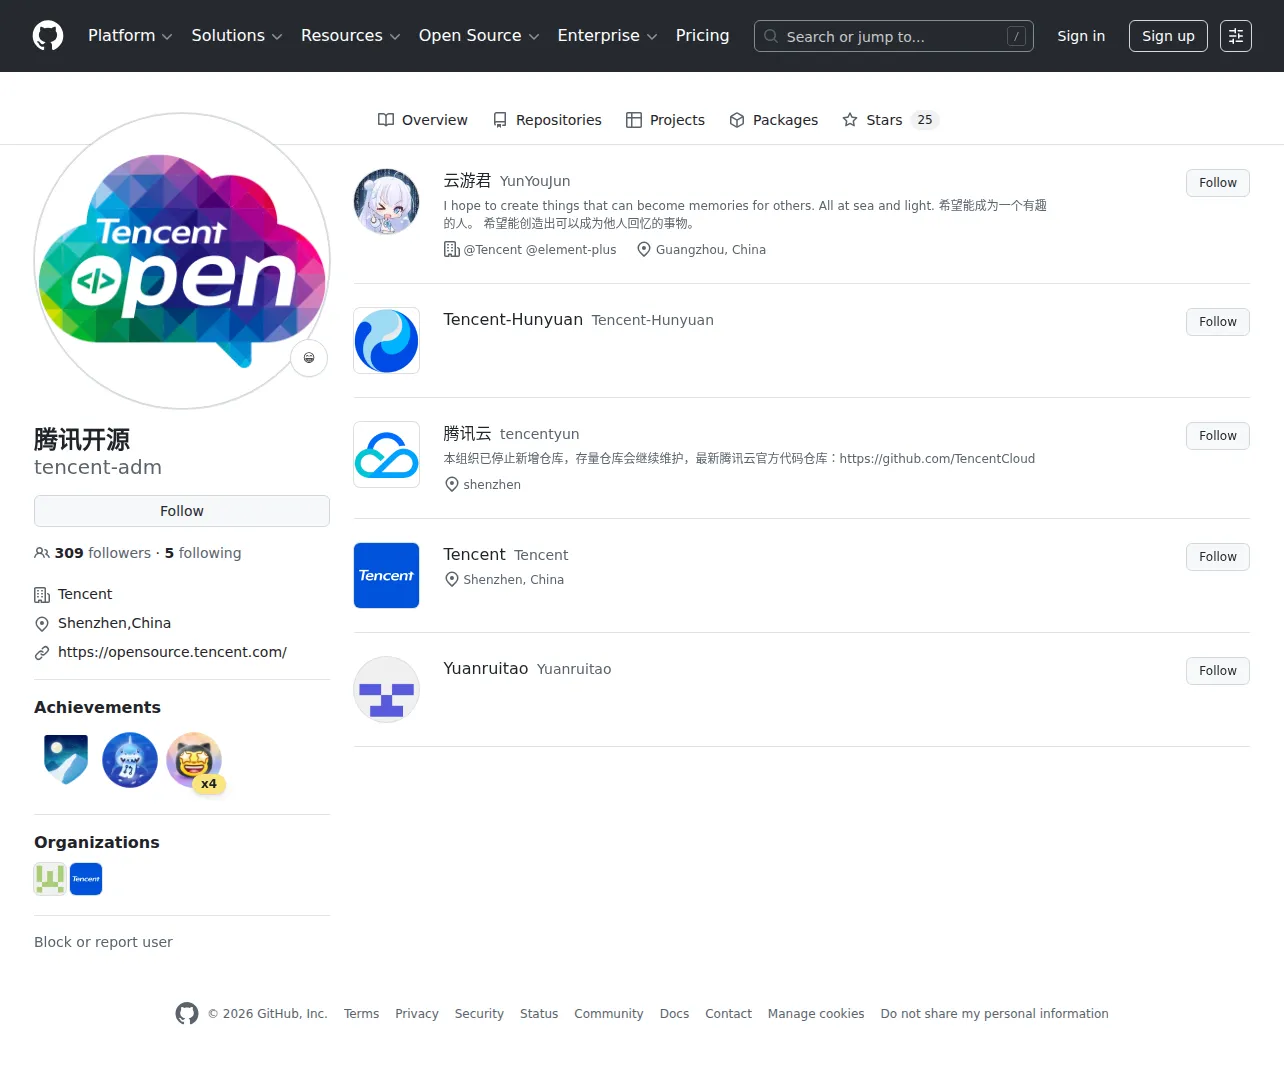This screenshot has width=1284, height=1067.
Task: Switch to the Overview tab
Action: [x=423, y=120]
